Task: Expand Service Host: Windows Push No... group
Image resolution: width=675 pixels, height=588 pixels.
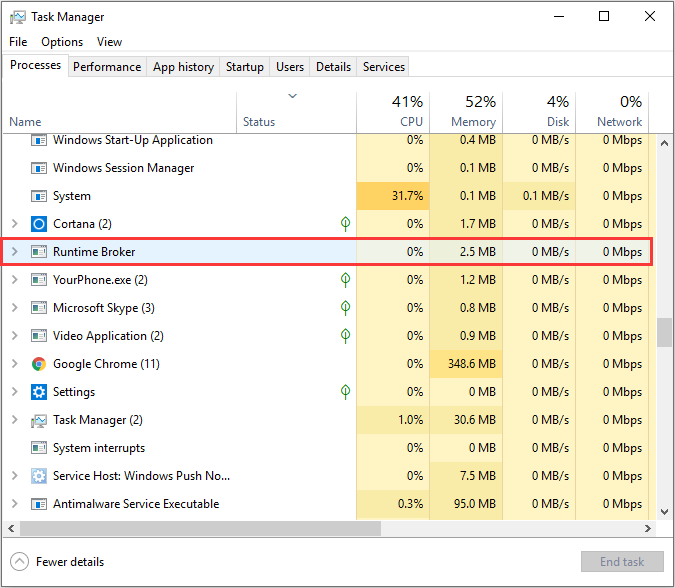Action: (15, 476)
